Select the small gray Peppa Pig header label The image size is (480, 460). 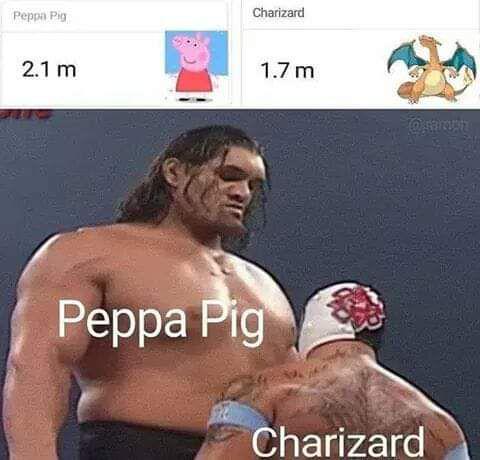pyautogui.click(x=40, y=16)
